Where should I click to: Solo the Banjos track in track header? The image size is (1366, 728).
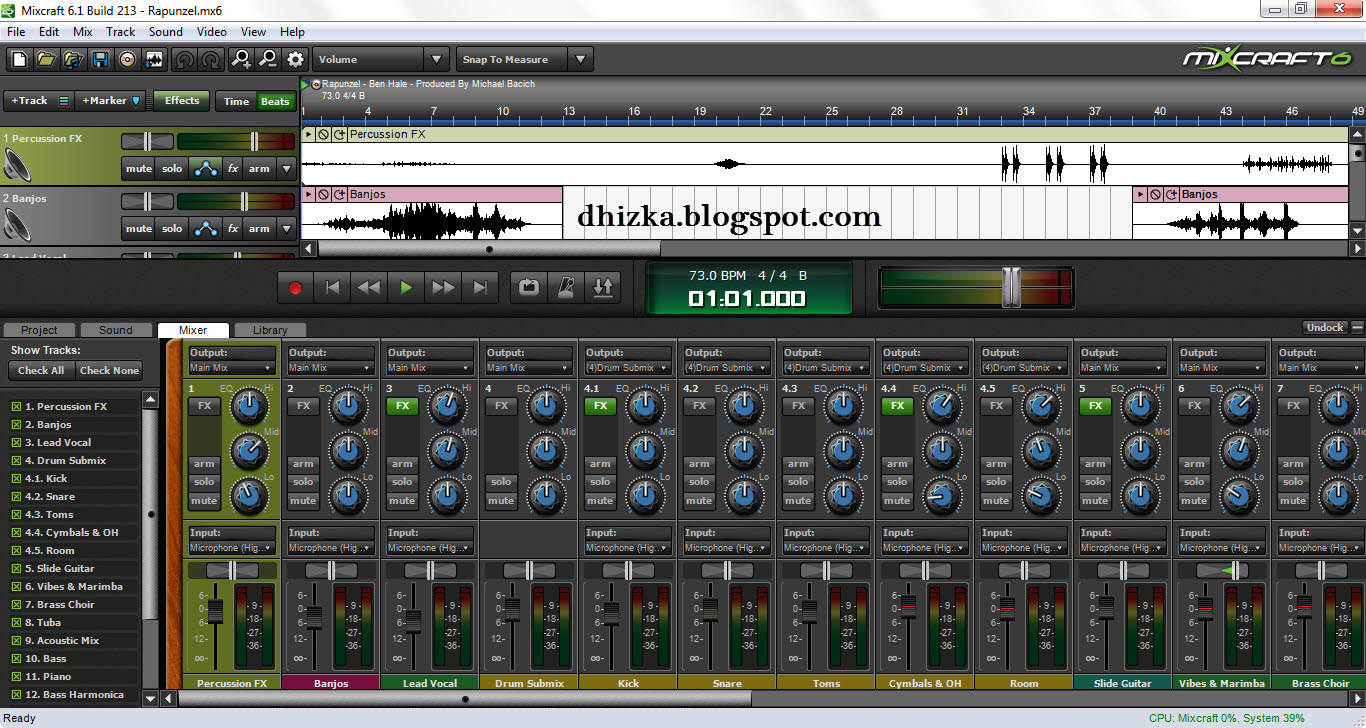coord(173,228)
